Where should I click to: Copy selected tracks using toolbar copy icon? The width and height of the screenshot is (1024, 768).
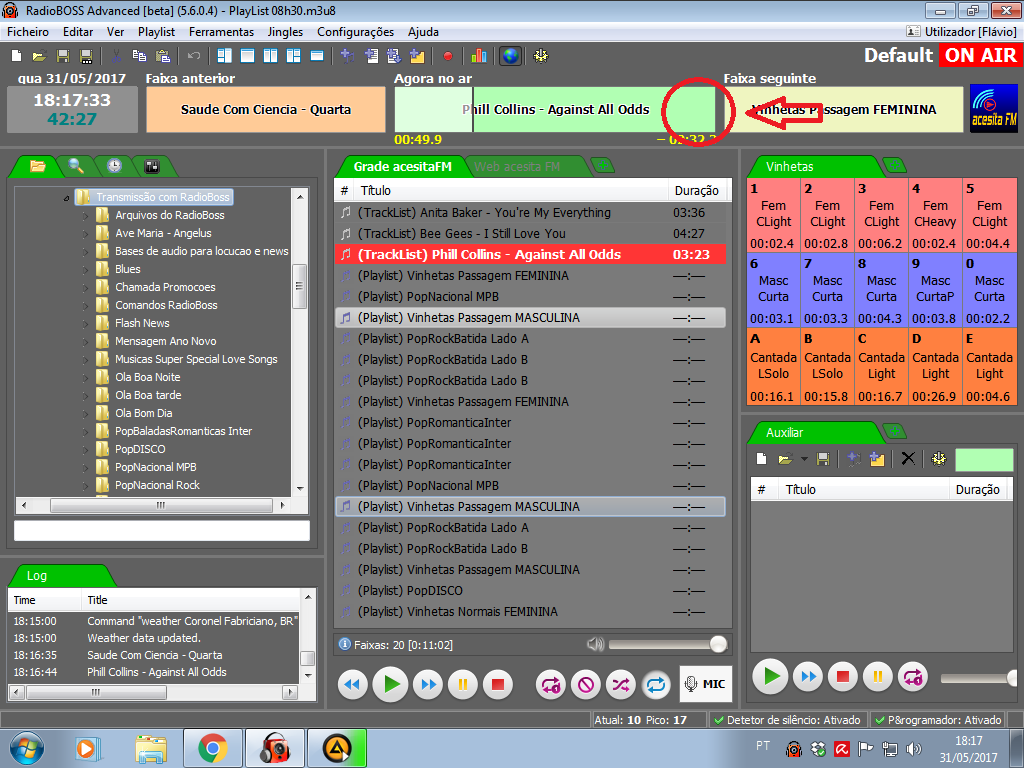(x=139, y=56)
